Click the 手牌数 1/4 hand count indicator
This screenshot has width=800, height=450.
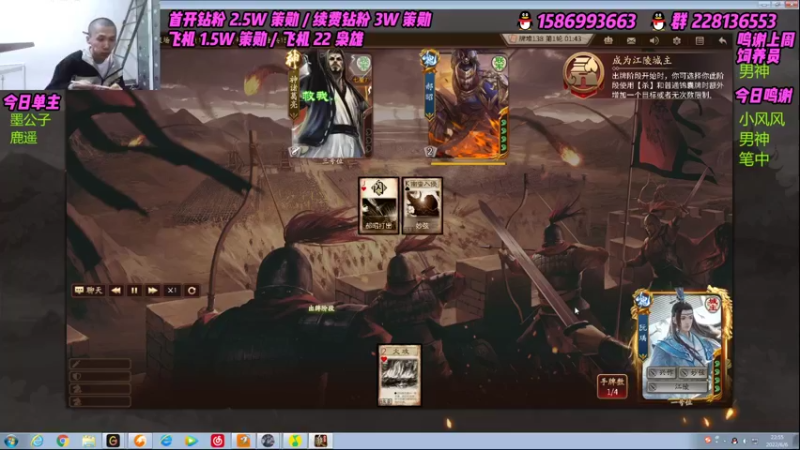click(x=612, y=386)
